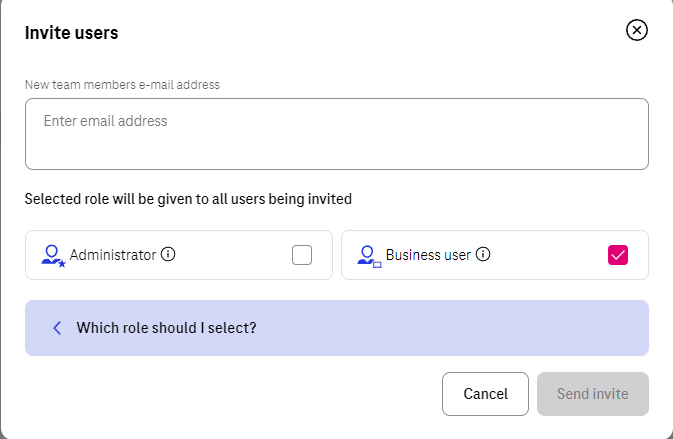The width and height of the screenshot is (673, 439).
Task: Select the Business user role label
Action: click(x=428, y=255)
